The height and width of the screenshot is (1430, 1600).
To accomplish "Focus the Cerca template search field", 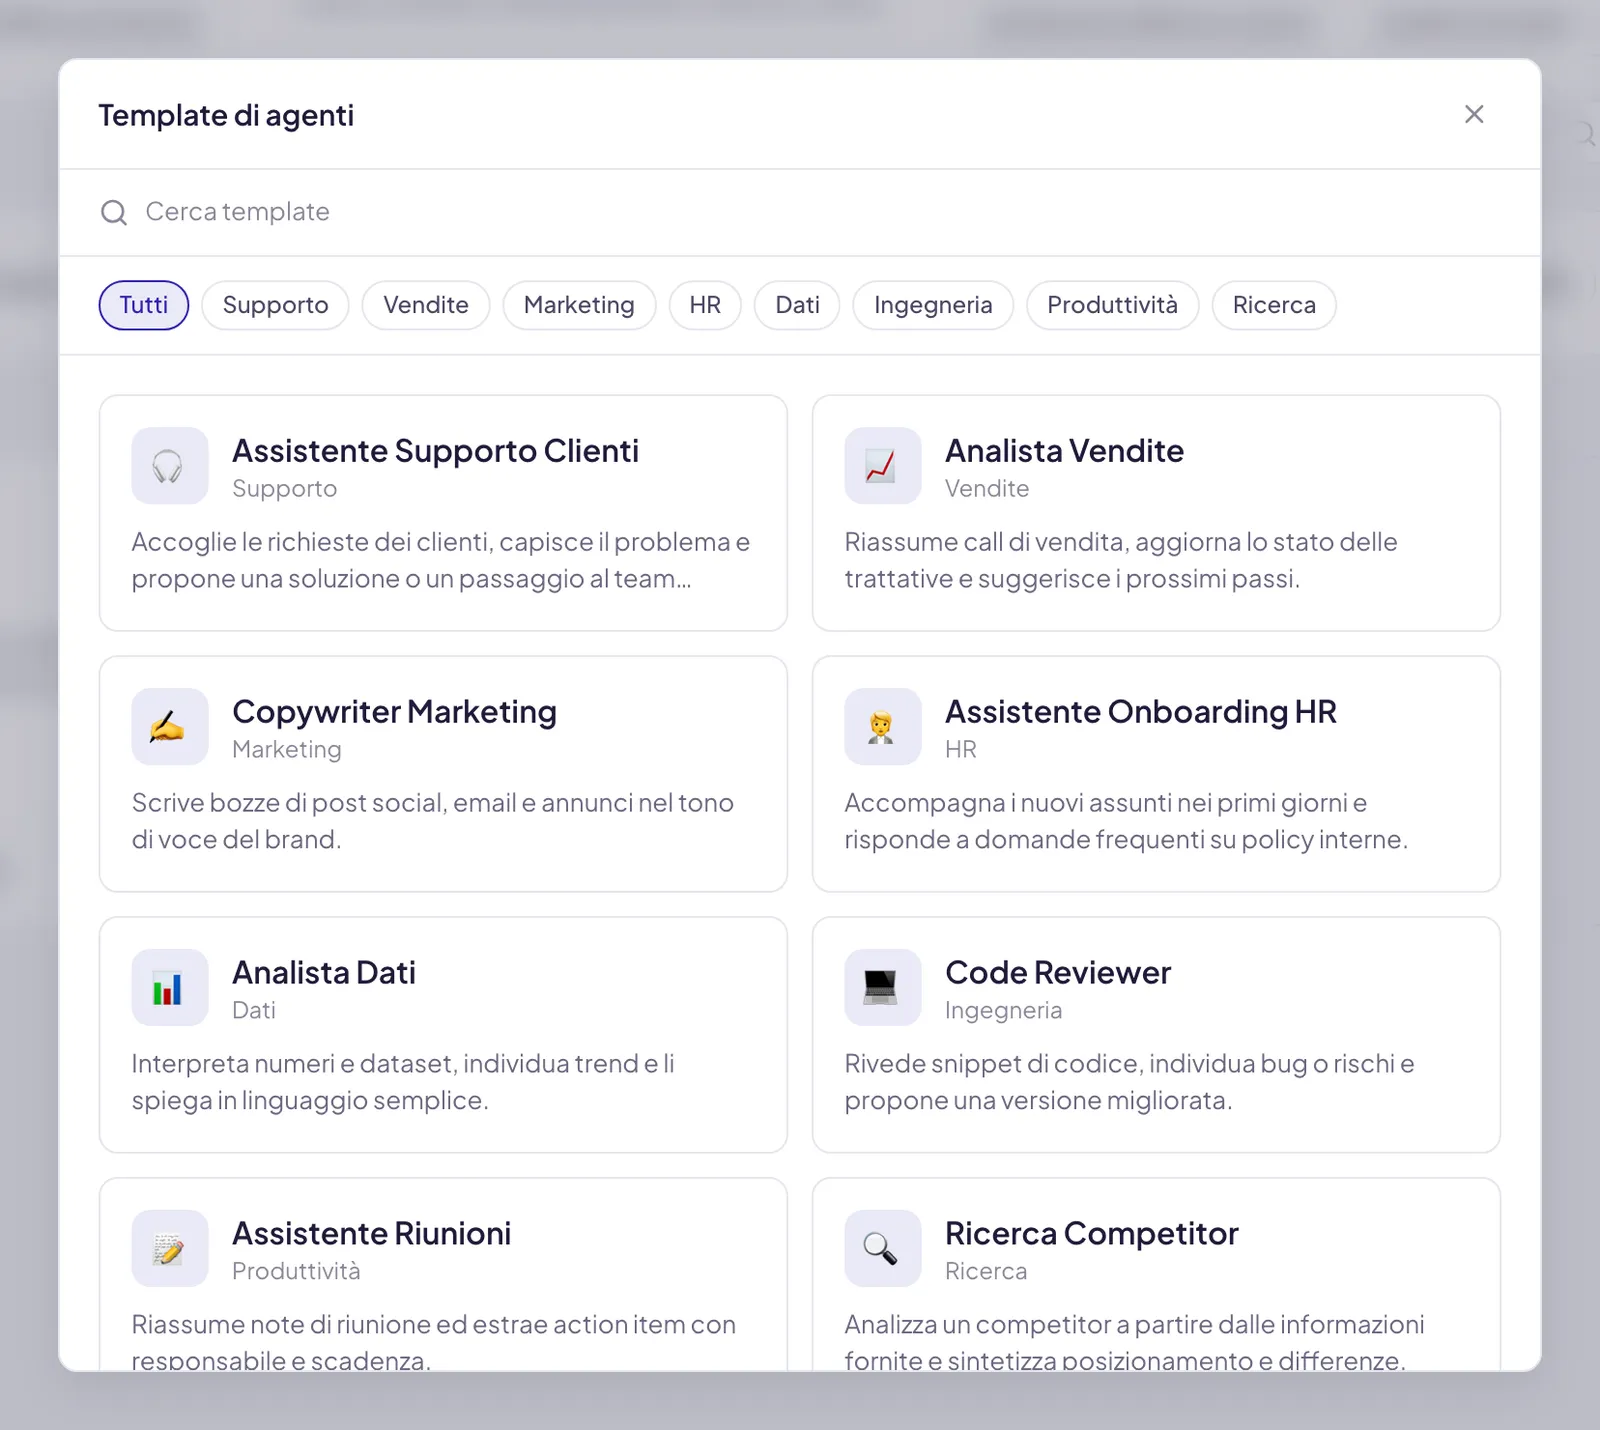I will pyautogui.click(x=800, y=212).
